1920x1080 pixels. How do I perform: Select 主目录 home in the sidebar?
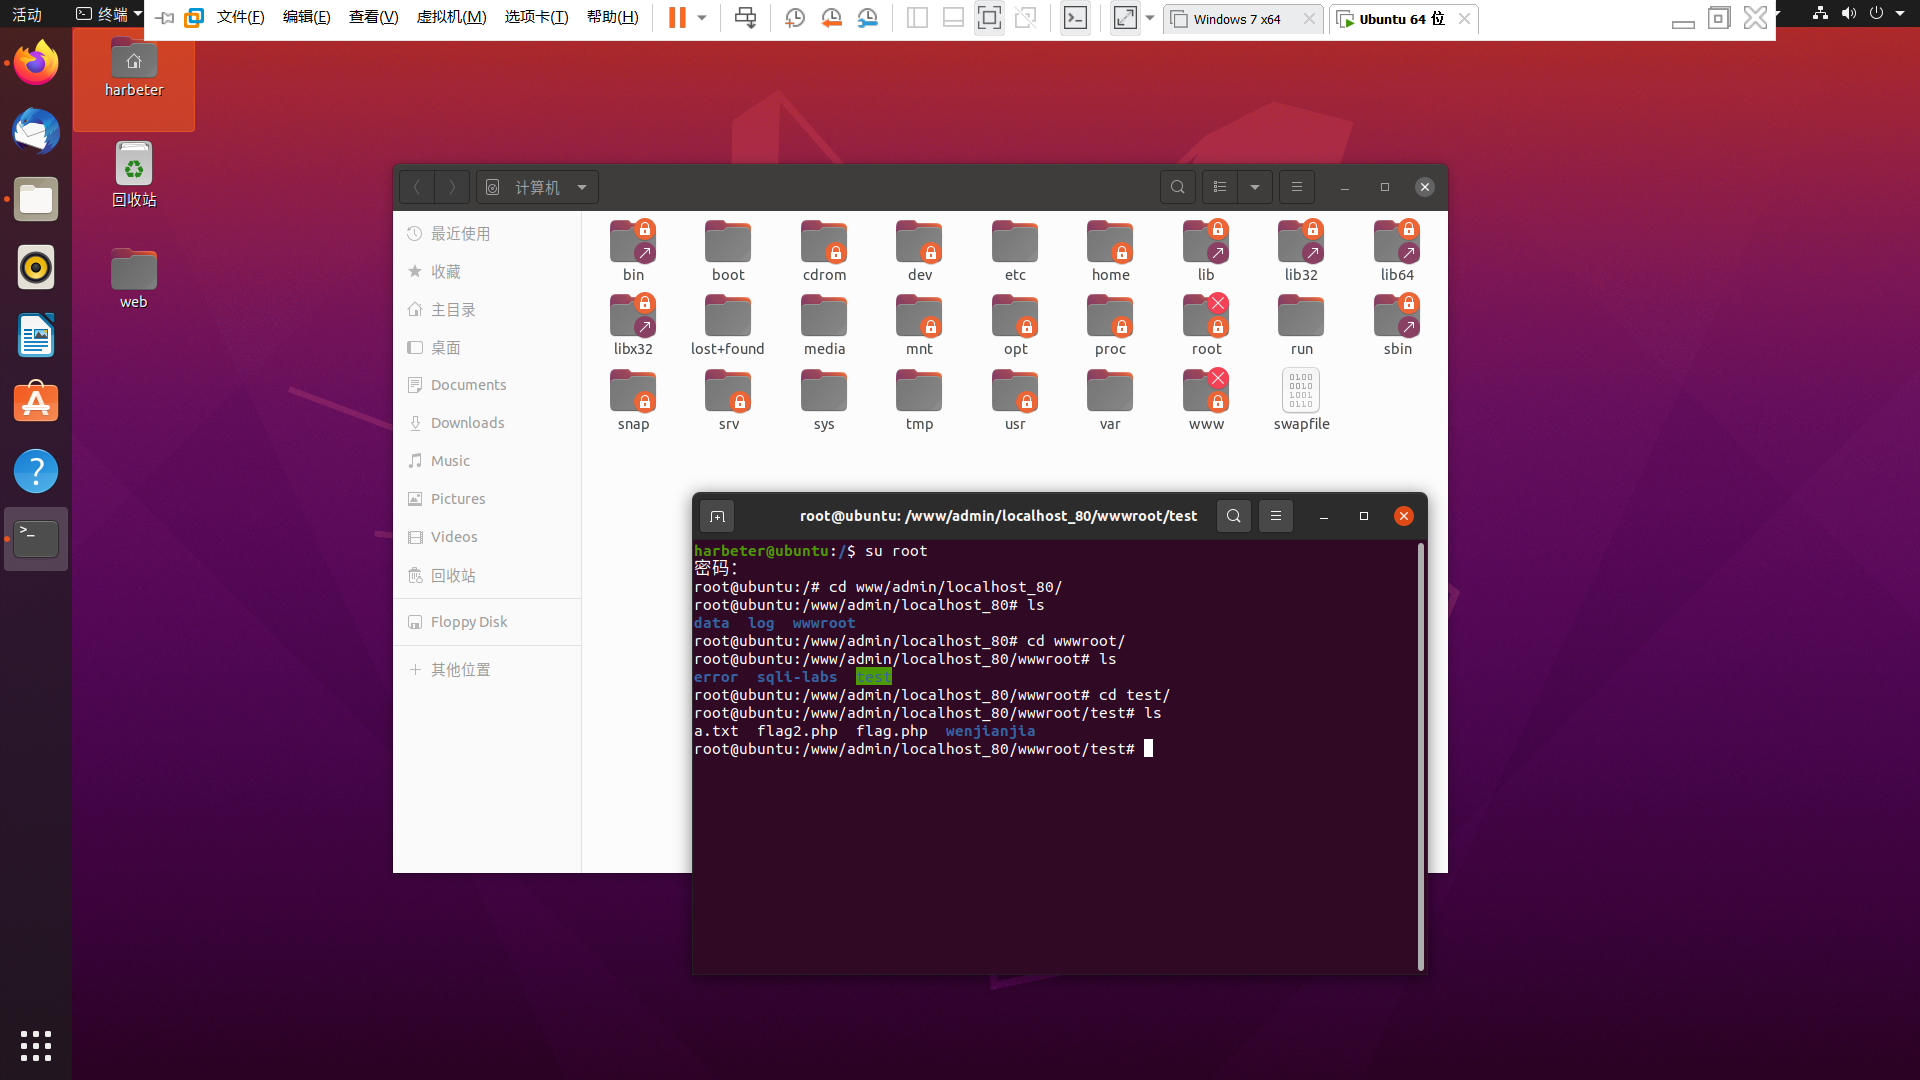[487, 310]
